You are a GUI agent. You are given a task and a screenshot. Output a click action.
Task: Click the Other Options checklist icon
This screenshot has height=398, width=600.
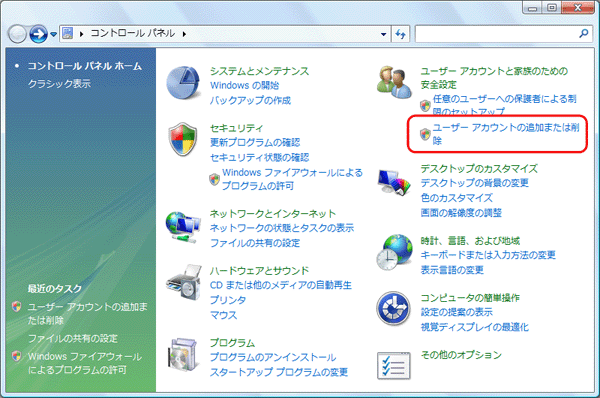point(394,366)
